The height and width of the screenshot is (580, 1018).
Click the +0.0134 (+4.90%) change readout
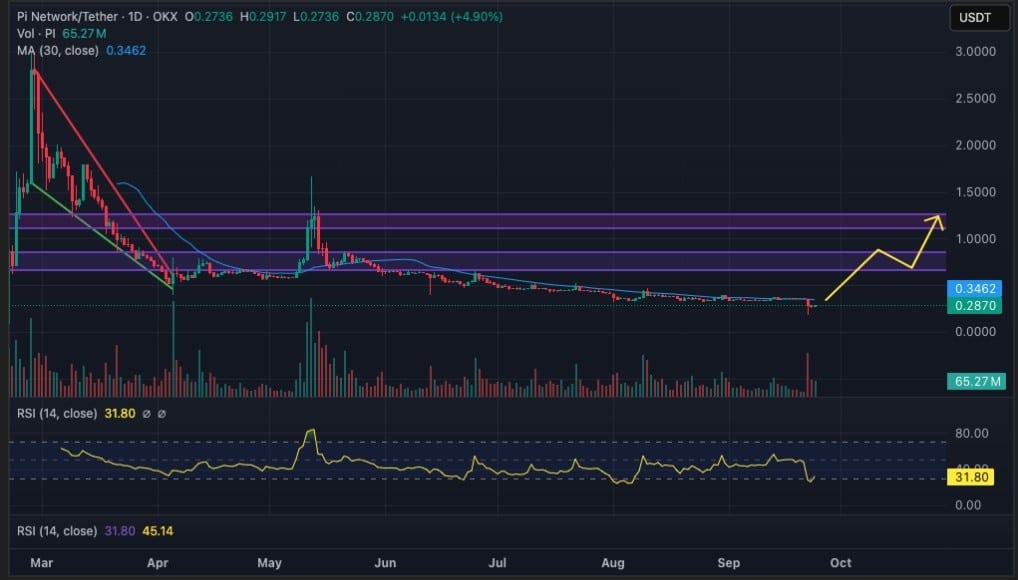[x=451, y=17]
